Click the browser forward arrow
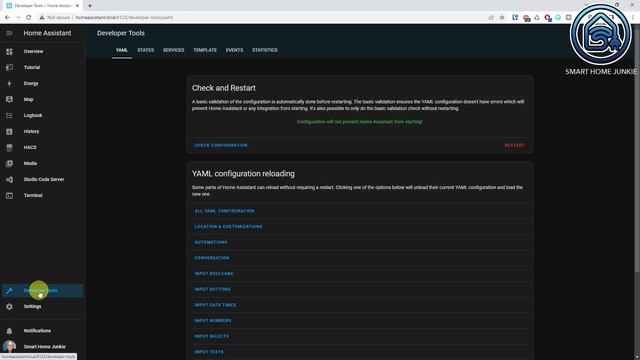The height and width of the screenshot is (360, 640). (x=18, y=18)
